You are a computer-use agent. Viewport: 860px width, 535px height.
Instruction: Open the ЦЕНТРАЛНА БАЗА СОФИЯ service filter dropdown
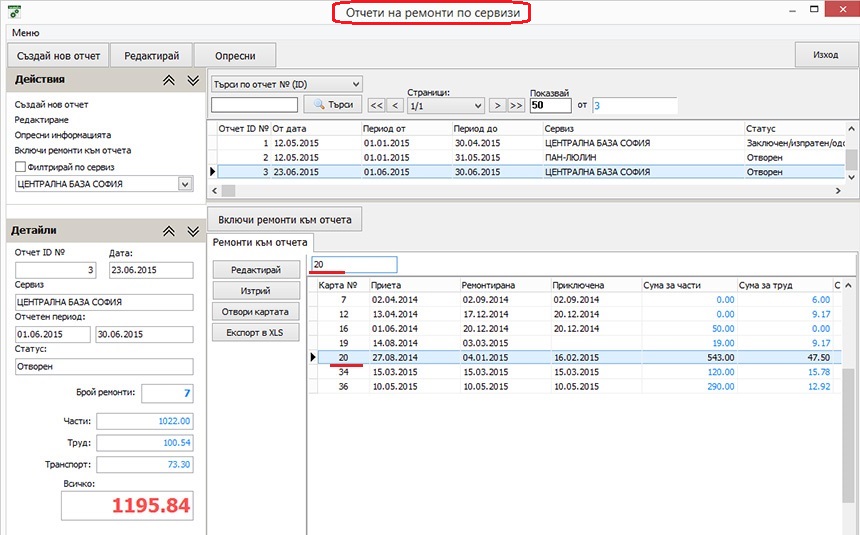pos(185,184)
